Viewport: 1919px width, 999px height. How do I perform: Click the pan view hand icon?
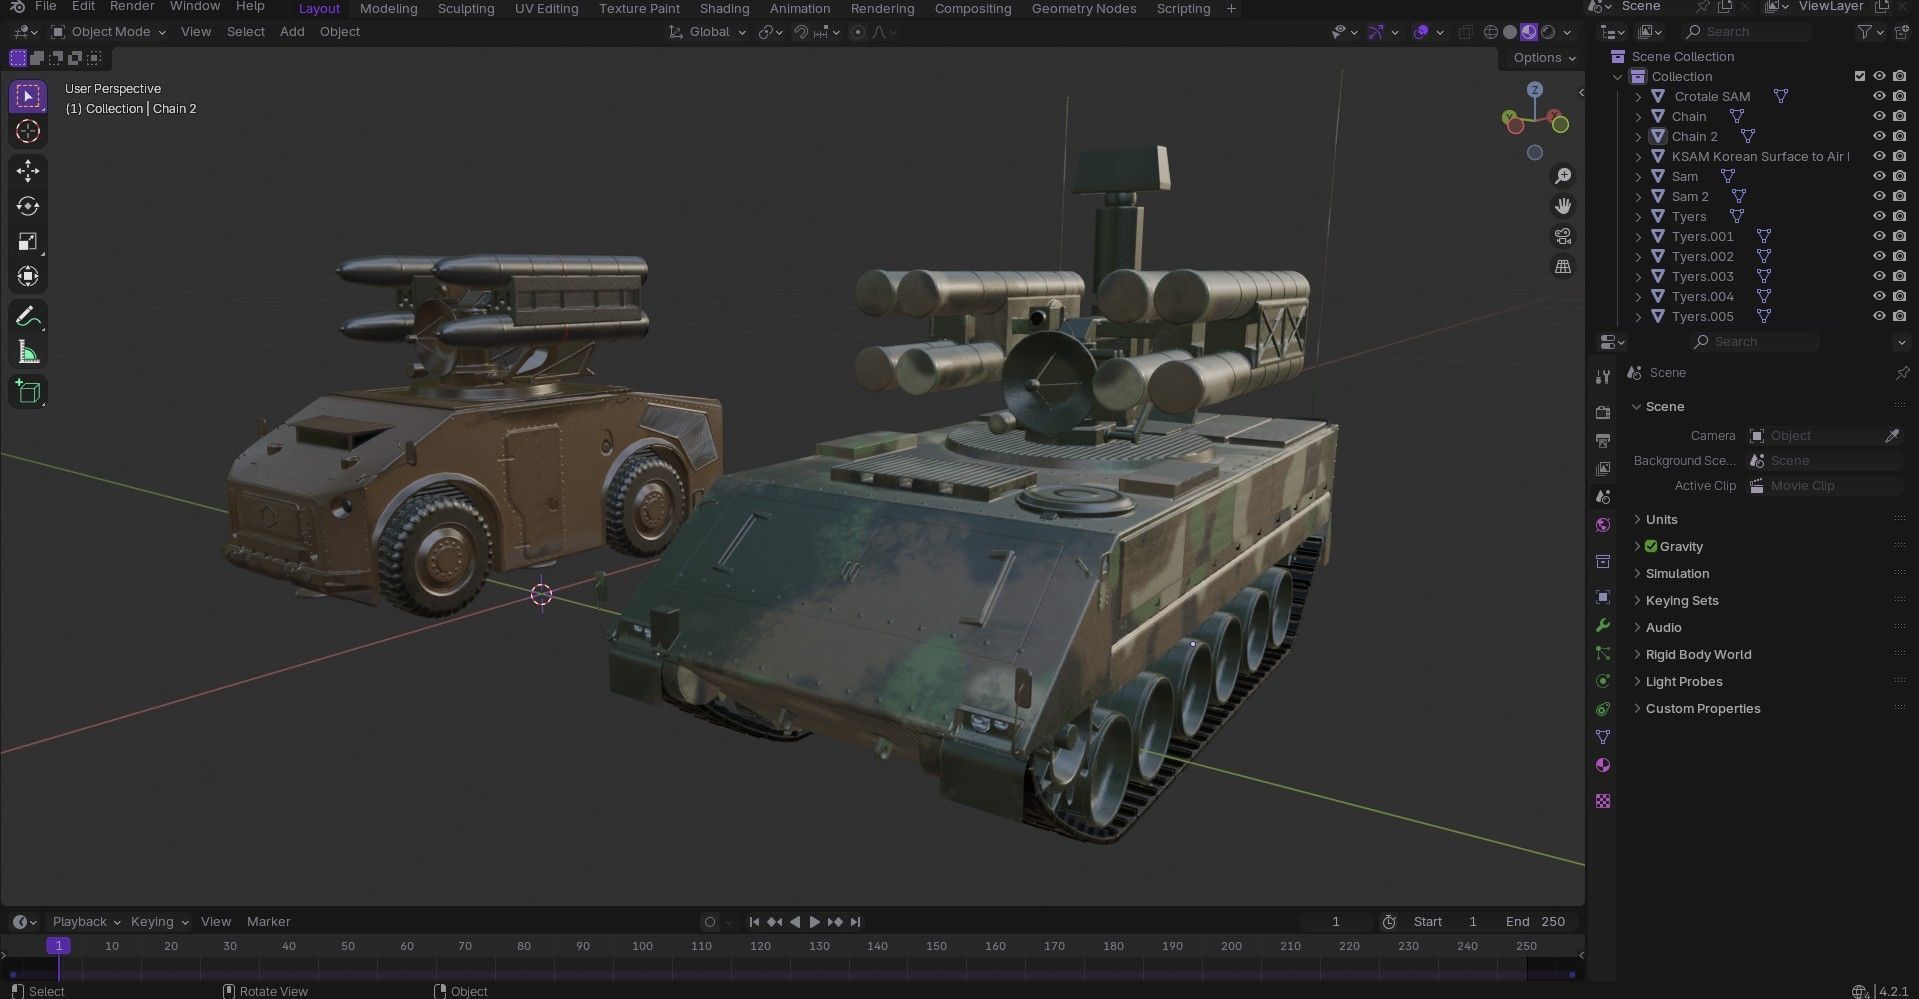click(1562, 206)
